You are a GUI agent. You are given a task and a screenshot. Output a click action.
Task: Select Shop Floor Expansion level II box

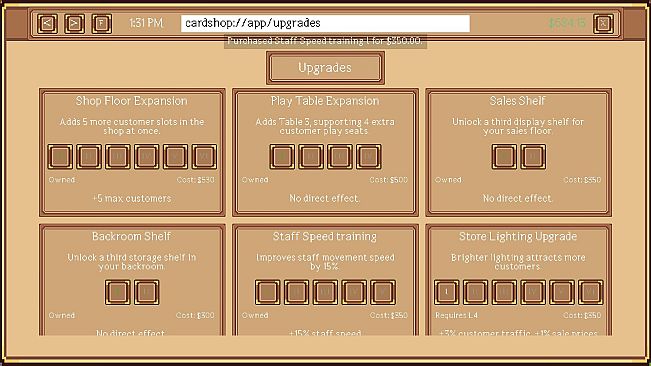click(89, 156)
